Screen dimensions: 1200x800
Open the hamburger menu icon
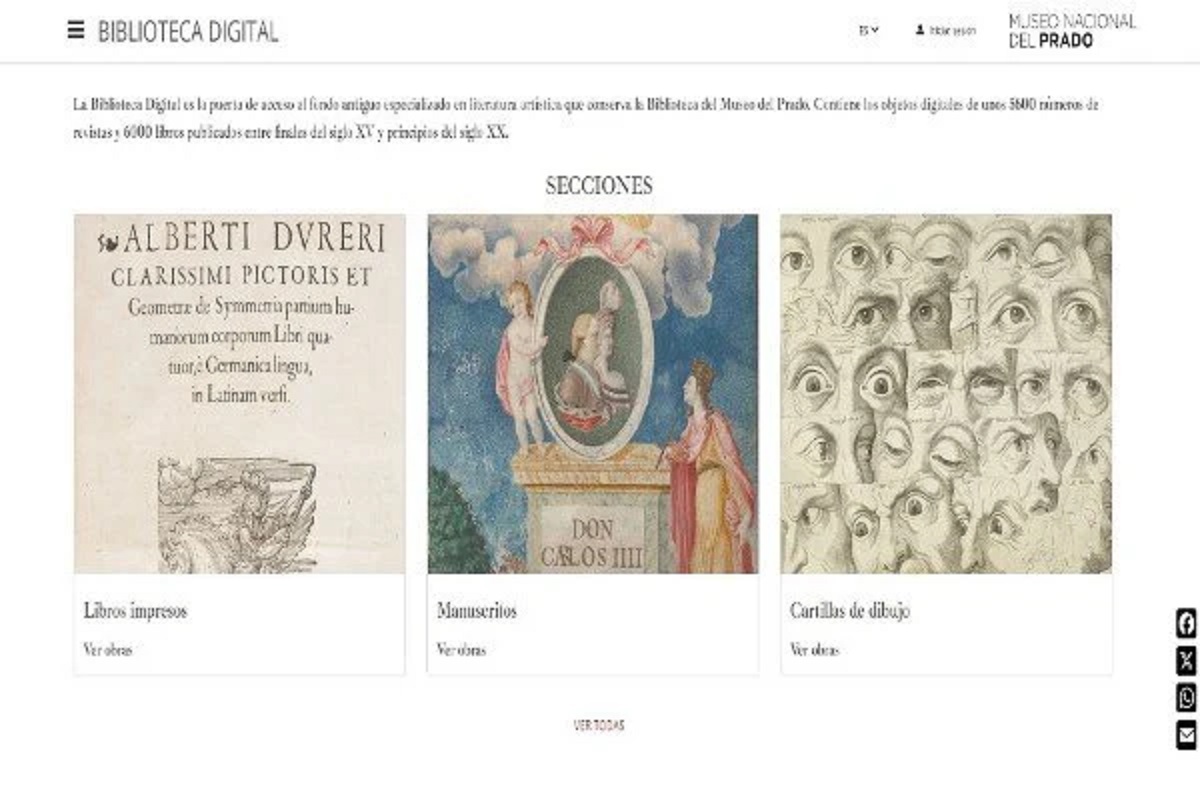pos(76,30)
